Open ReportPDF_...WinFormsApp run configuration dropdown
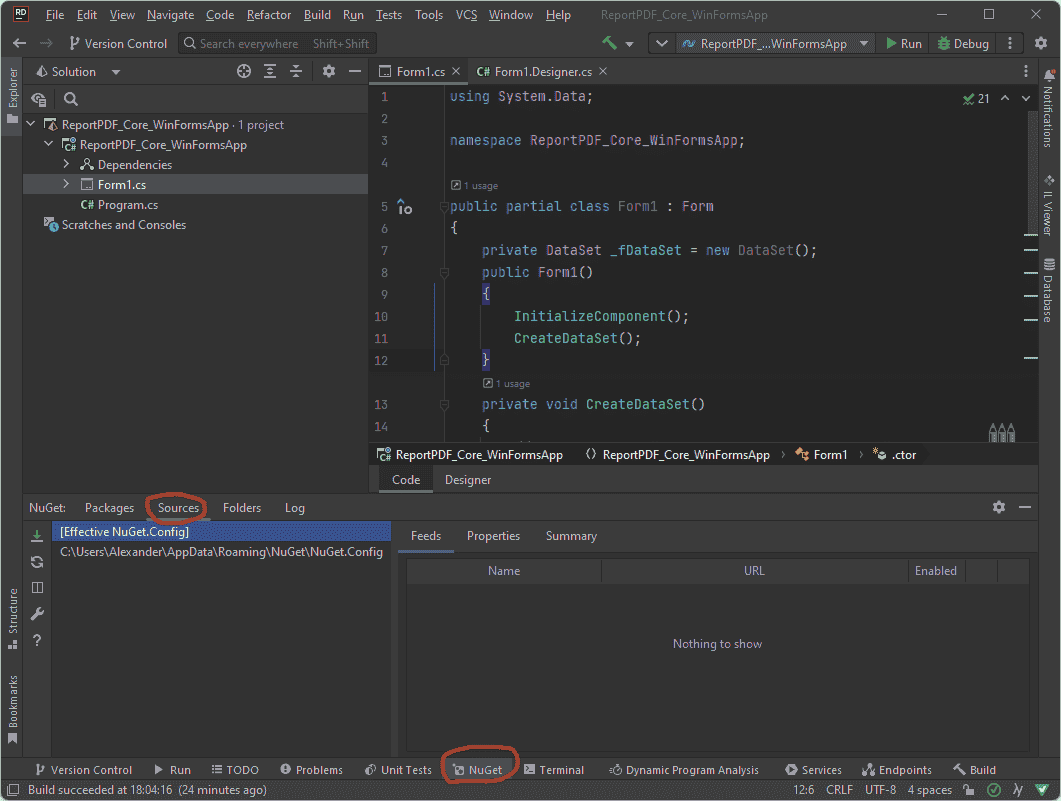Image resolution: width=1061 pixels, height=801 pixels. [775, 43]
